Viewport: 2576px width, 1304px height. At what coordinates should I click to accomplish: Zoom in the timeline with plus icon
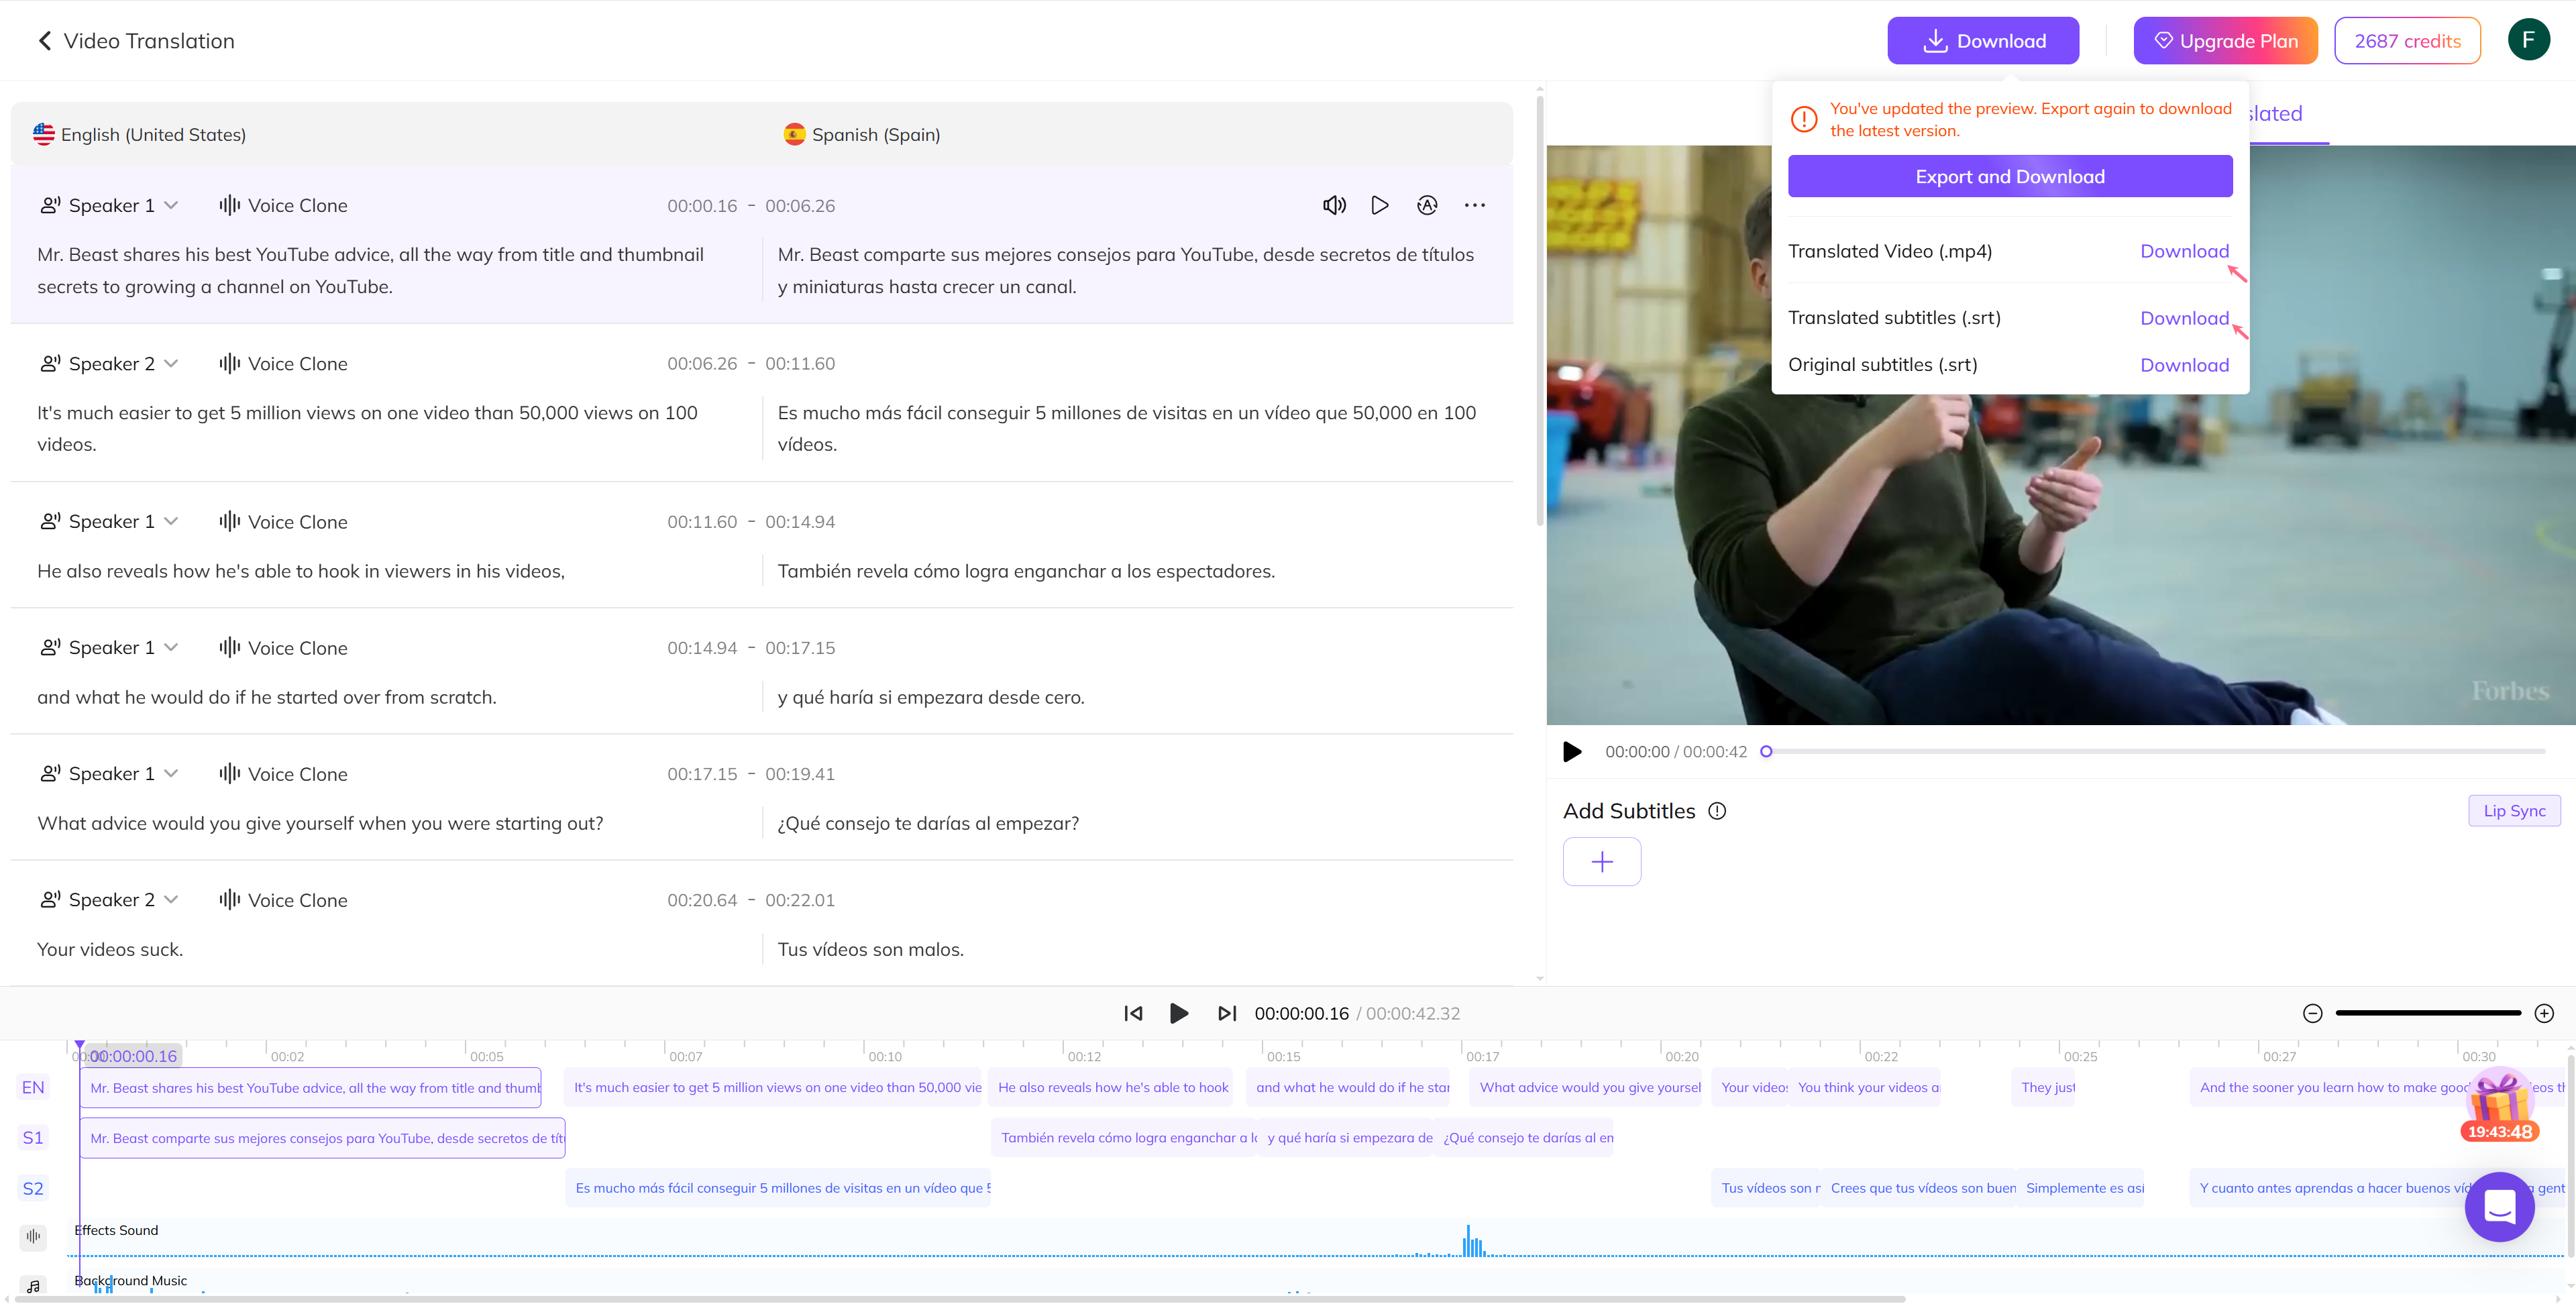point(2544,1014)
